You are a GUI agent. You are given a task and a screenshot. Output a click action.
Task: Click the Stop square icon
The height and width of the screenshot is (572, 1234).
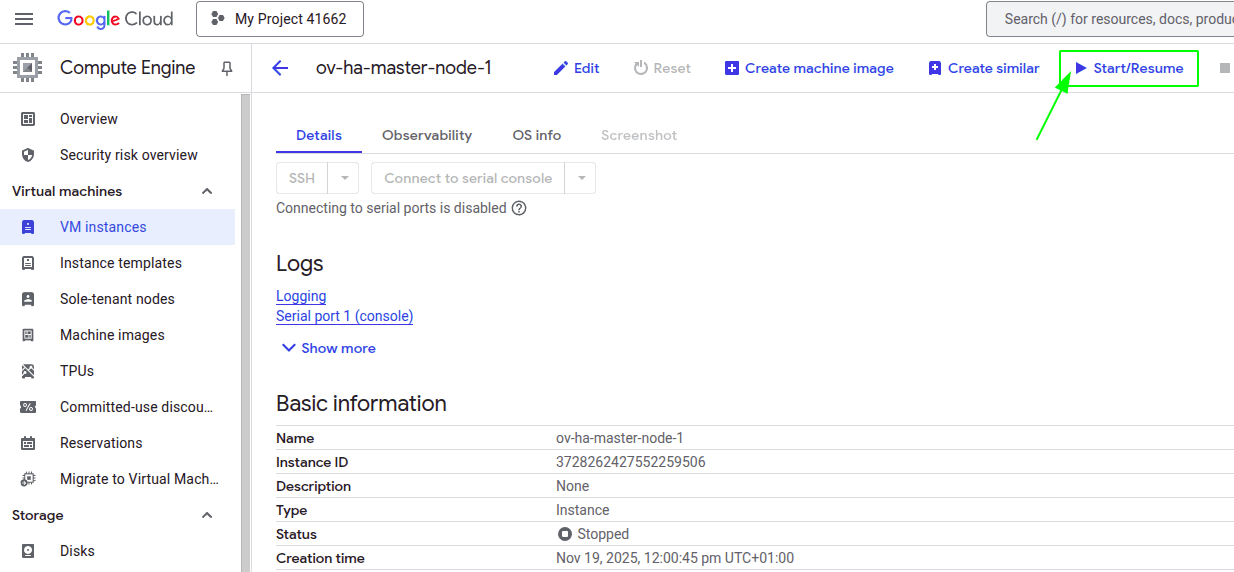(x=1225, y=68)
